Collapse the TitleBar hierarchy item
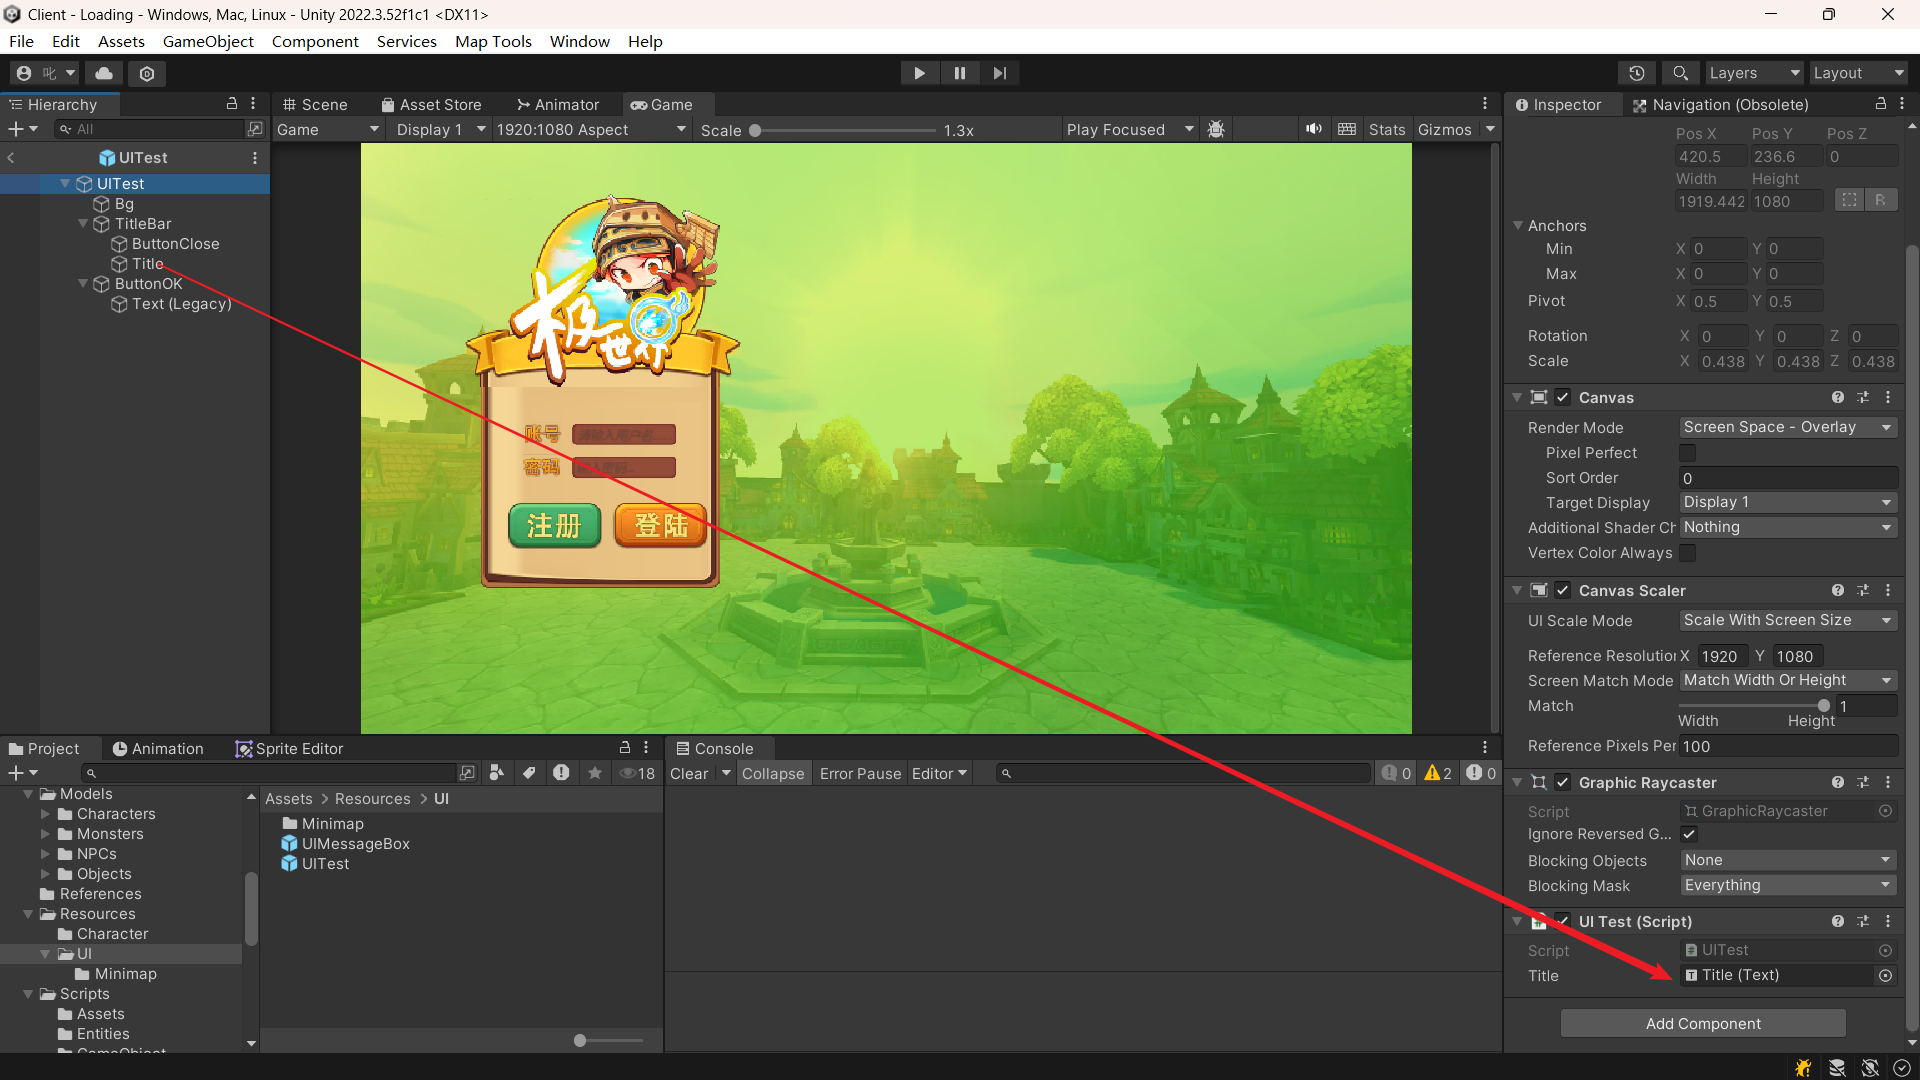Image resolution: width=1920 pixels, height=1080 pixels. (83, 224)
